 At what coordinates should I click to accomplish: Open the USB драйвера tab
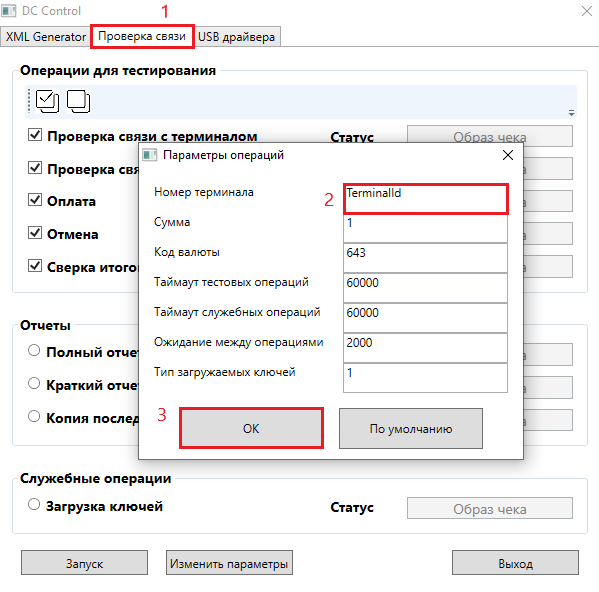(x=236, y=37)
